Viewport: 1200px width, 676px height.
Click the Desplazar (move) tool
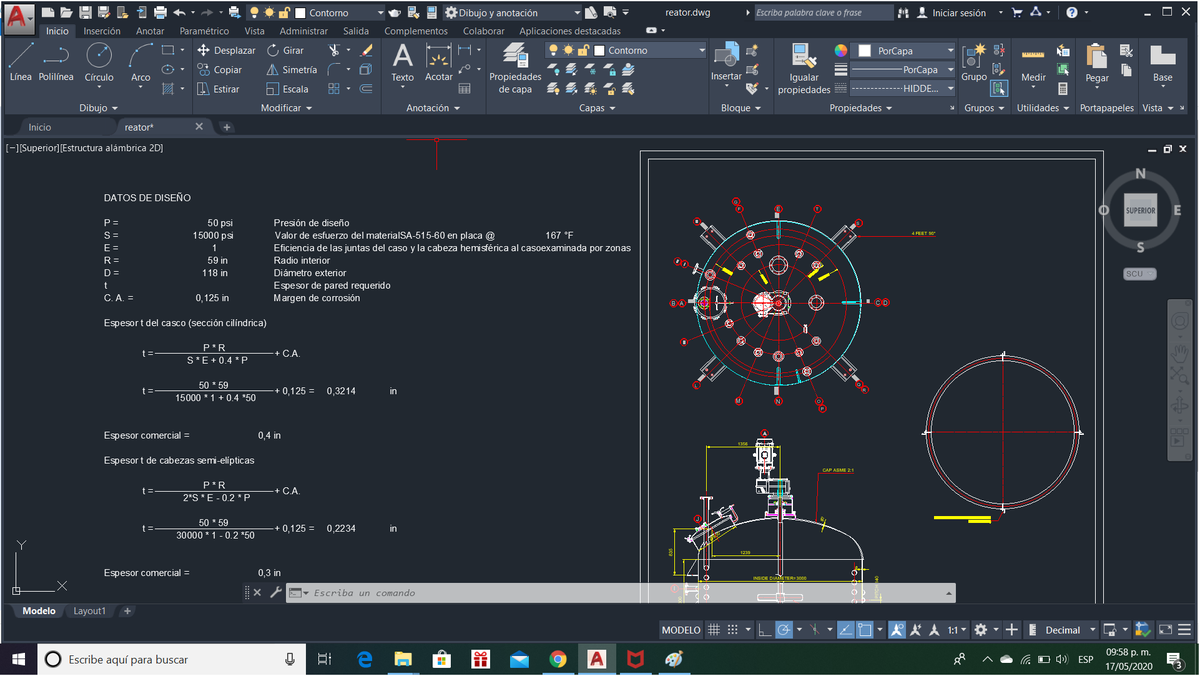tap(226, 50)
